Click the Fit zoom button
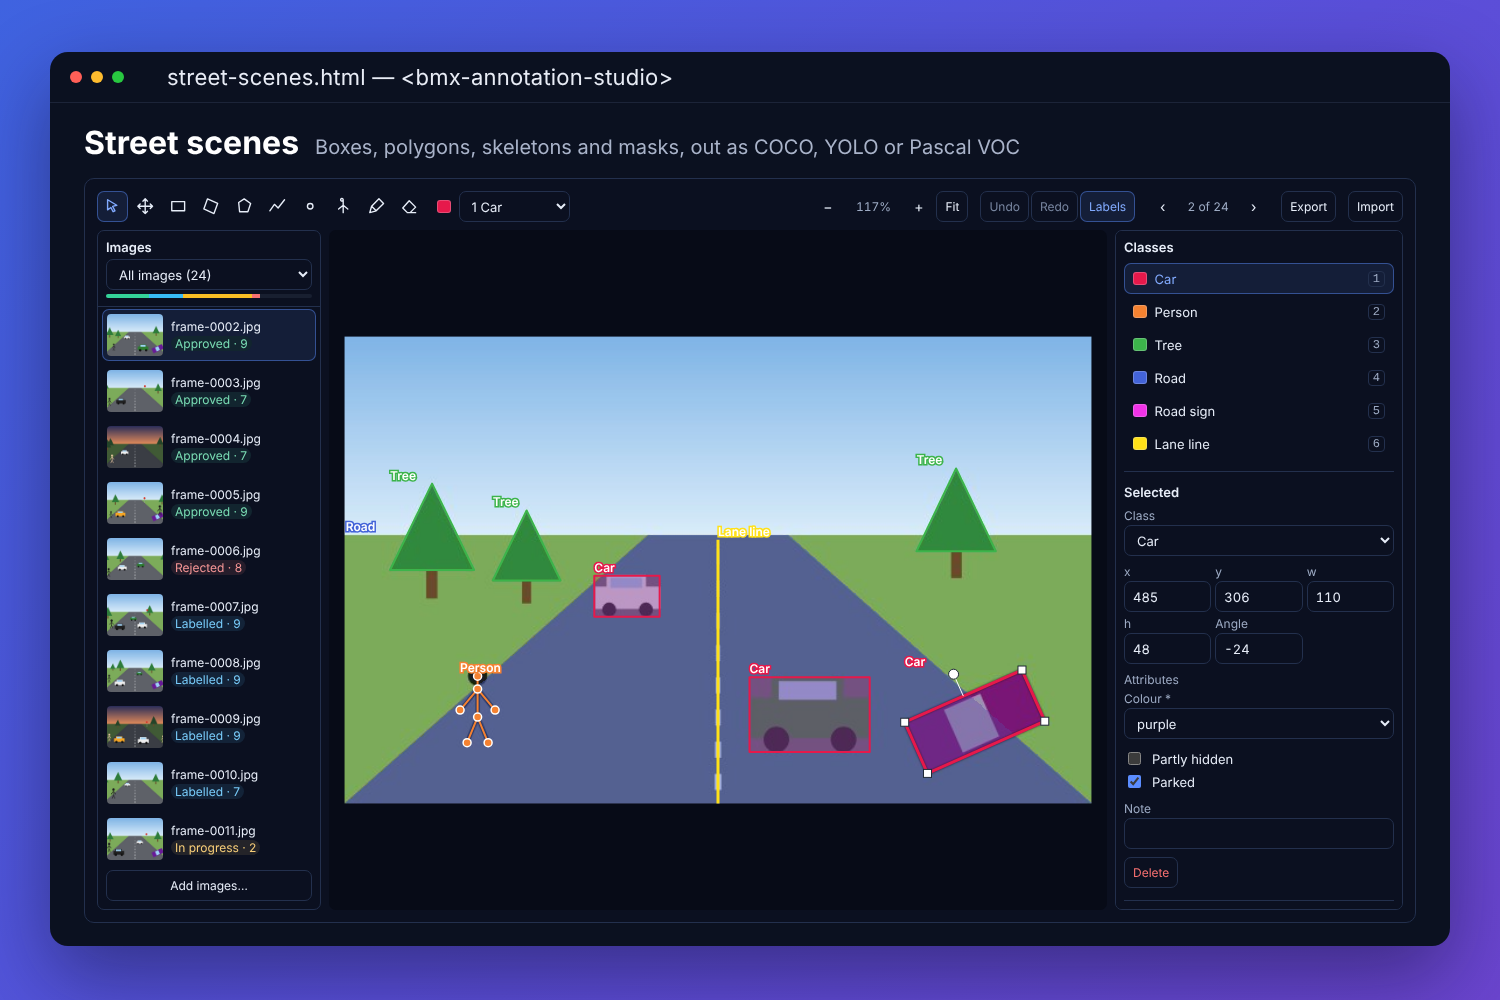The width and height of the screenshot is (1500, 1000). coord(952,207)
